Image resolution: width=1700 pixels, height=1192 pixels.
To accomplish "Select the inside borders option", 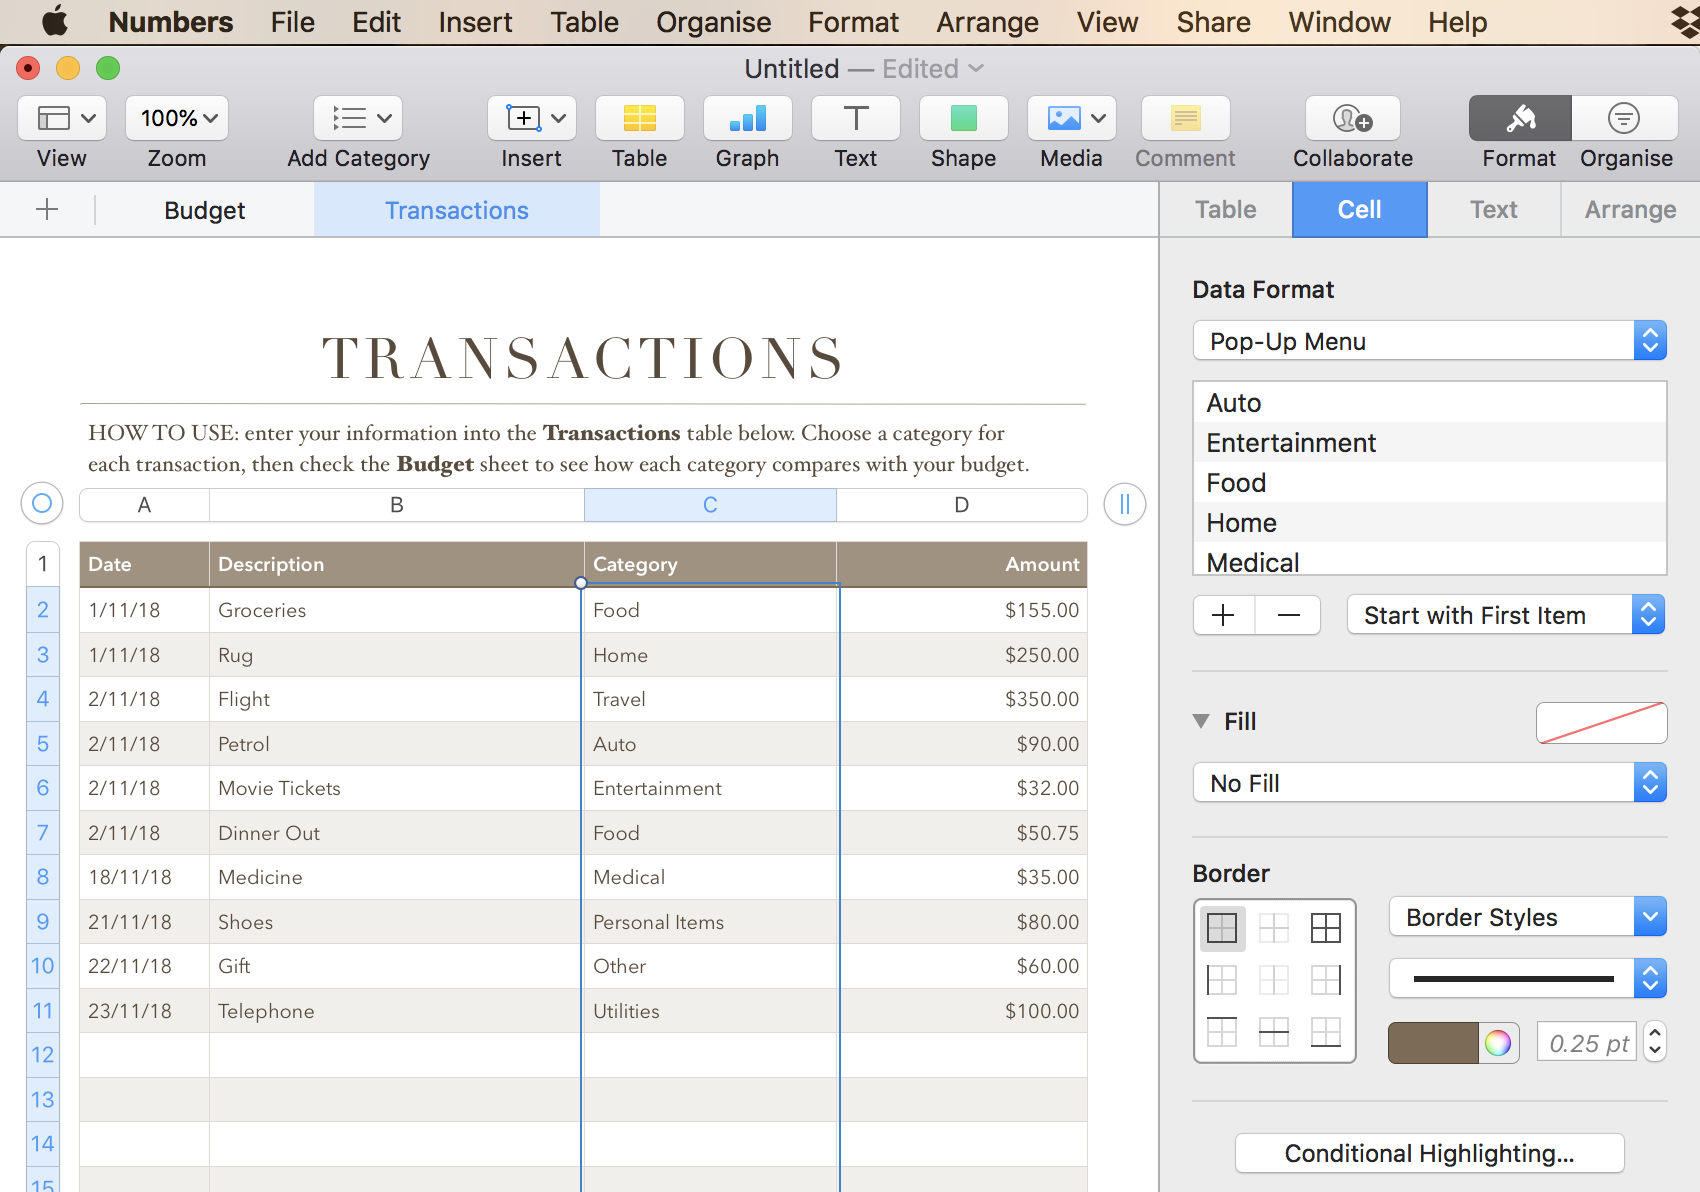I will coord(1274,928).
